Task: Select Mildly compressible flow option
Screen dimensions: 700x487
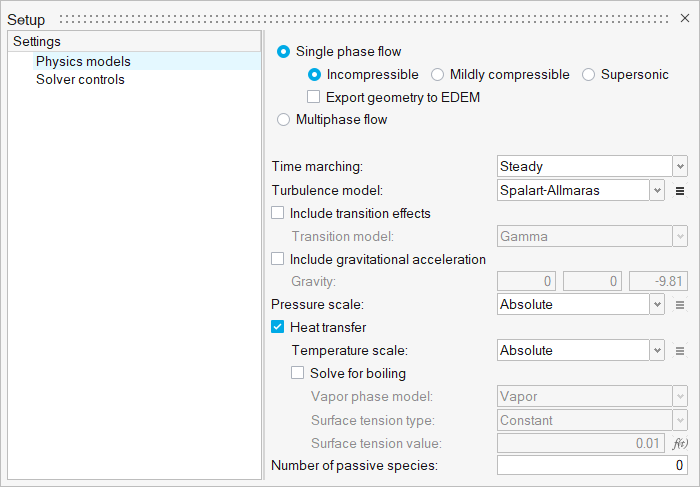Action: pos(438,75)
